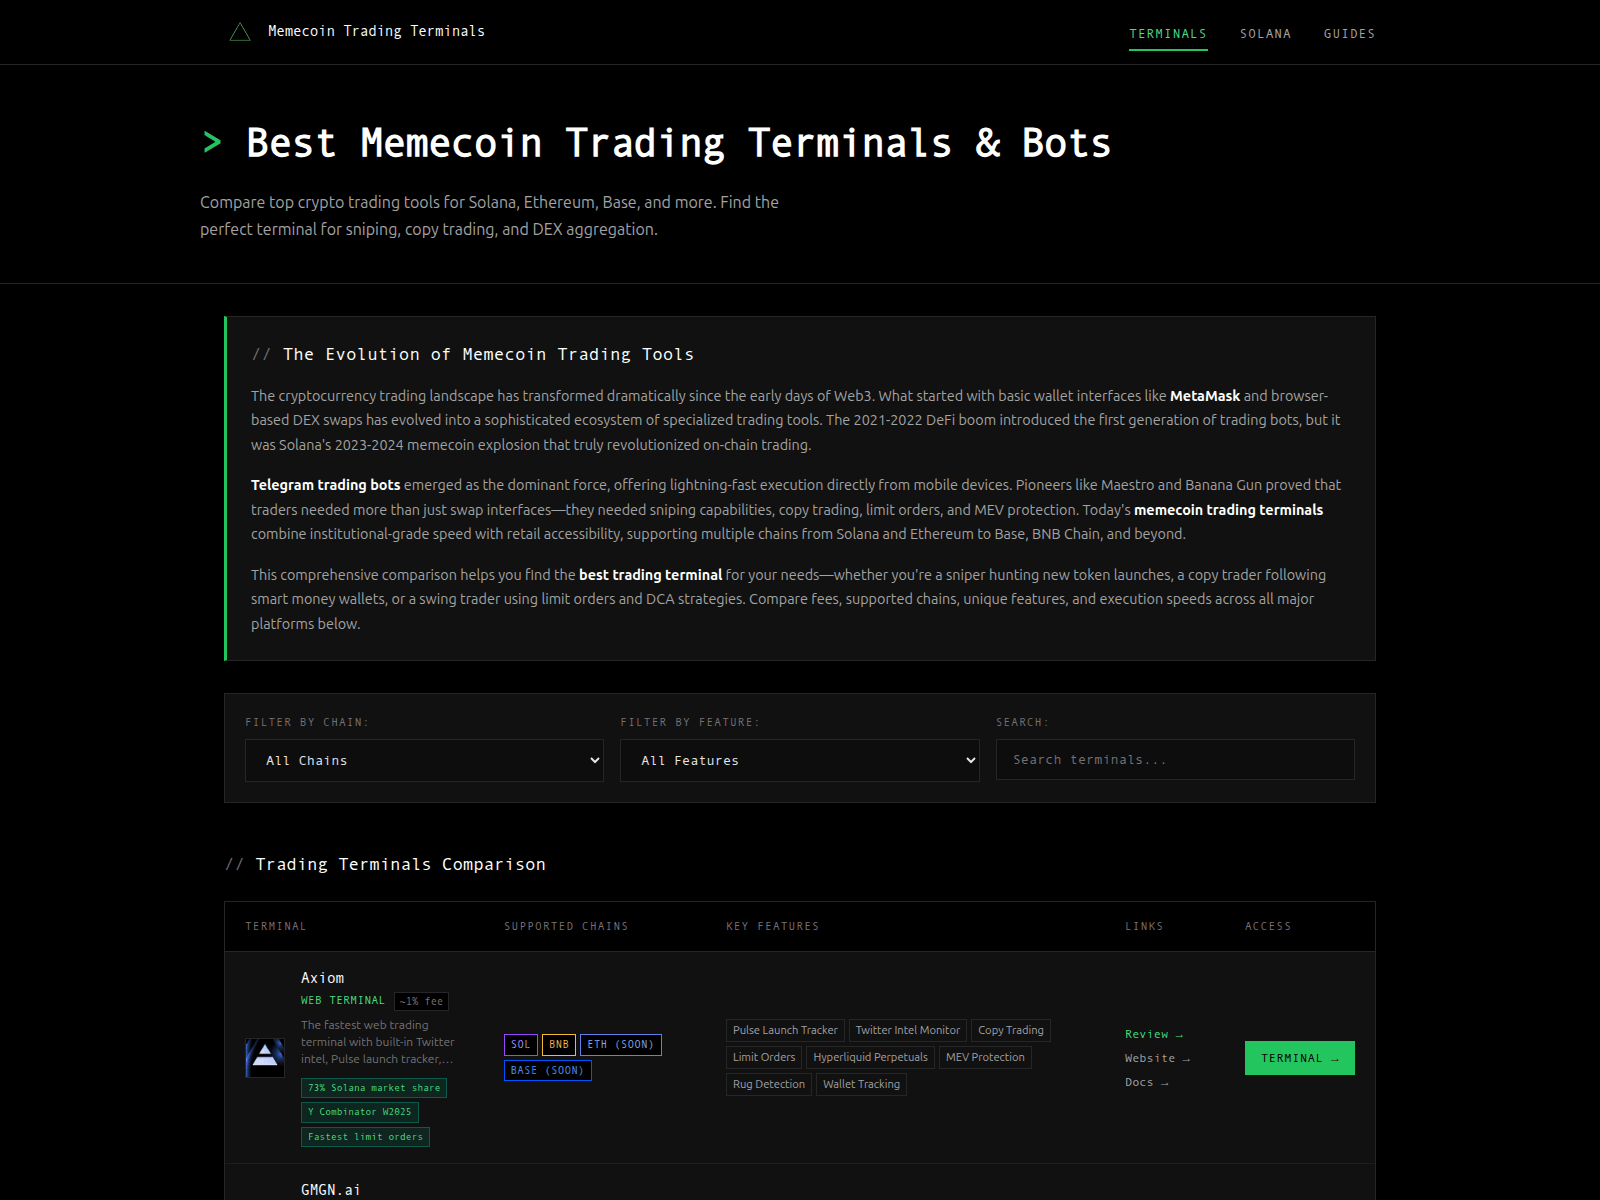The image size is (1600, 1200).
Task: Click the bold Telegram trading bots text
Action: (x=325, y=485)
